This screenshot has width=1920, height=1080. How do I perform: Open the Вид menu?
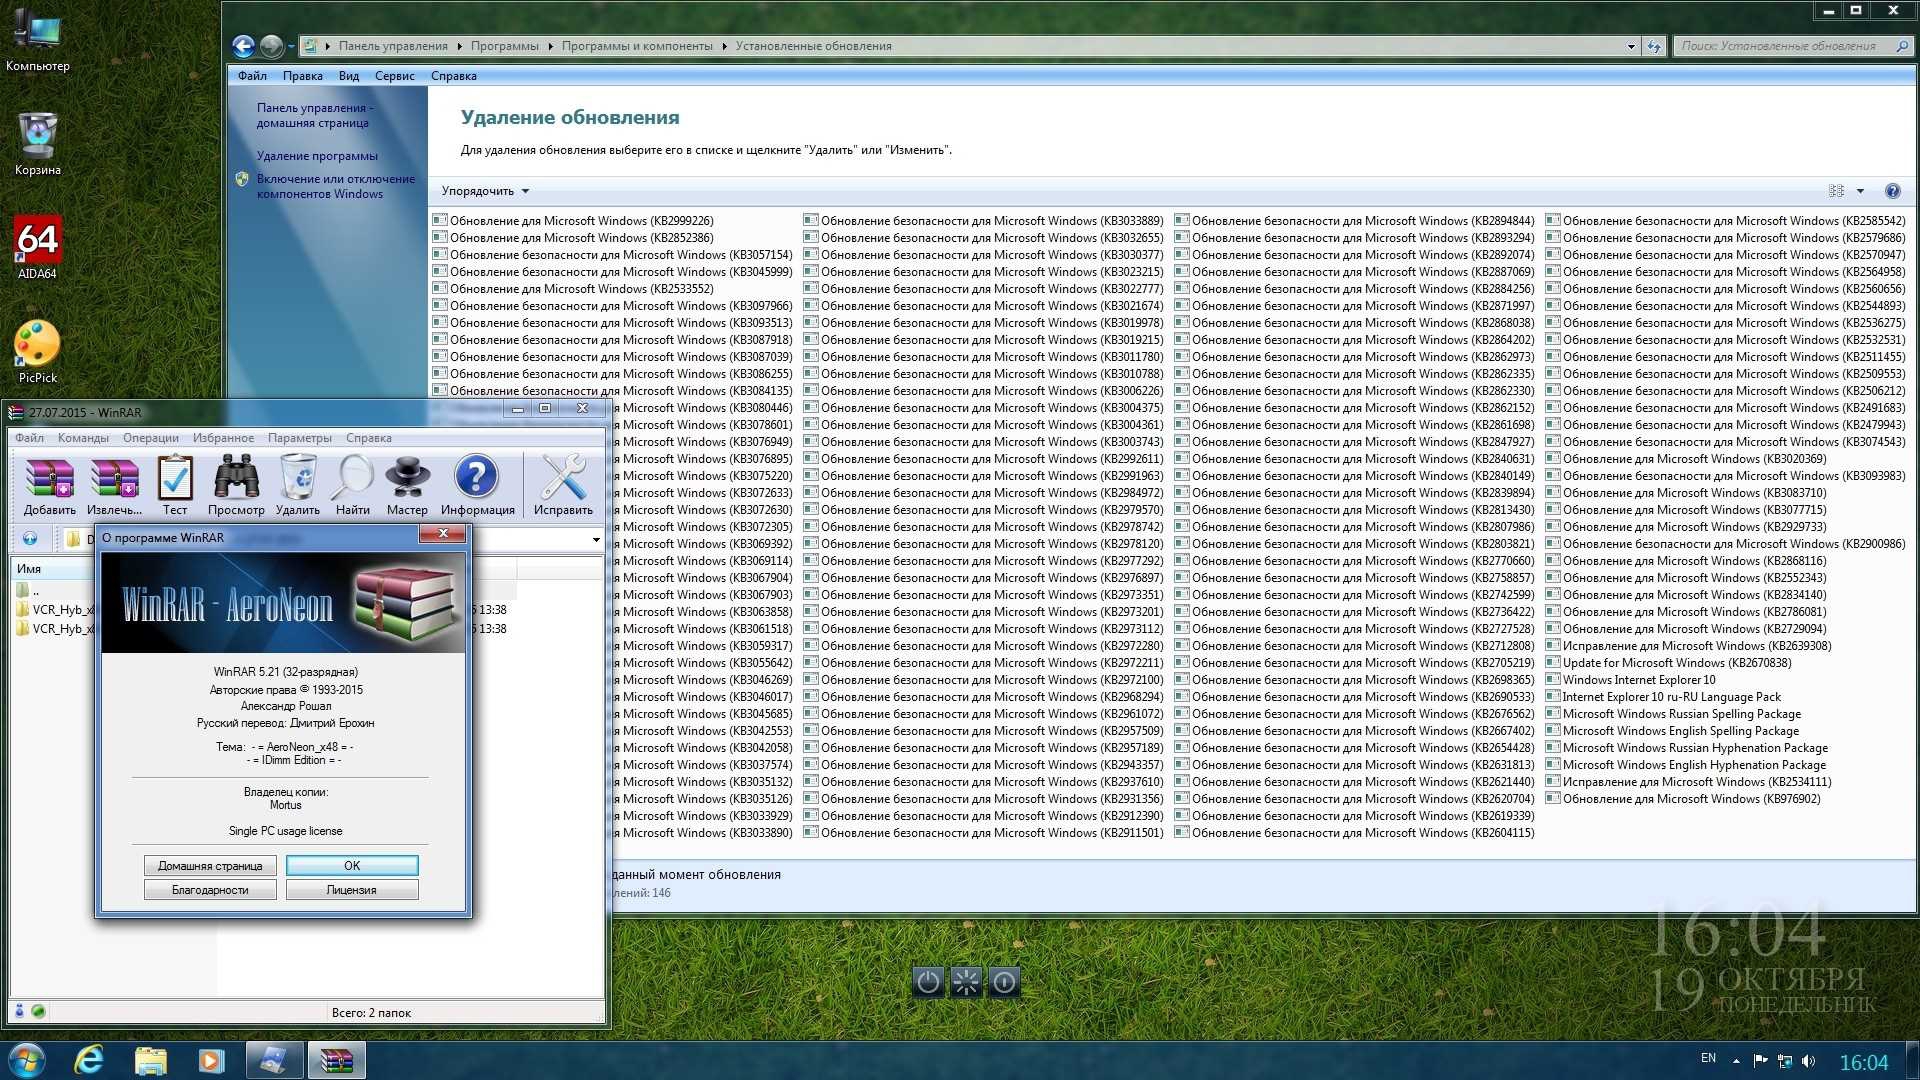pyautogui.click(x=348, y=76)
